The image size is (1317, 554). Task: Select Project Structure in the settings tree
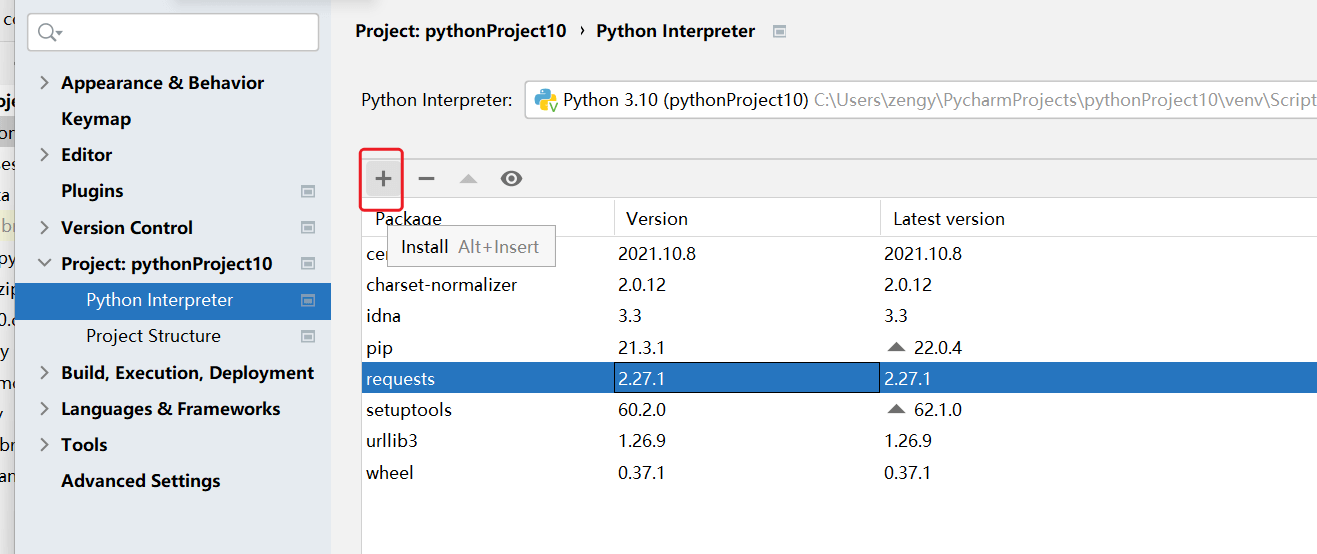coord(153,336)
